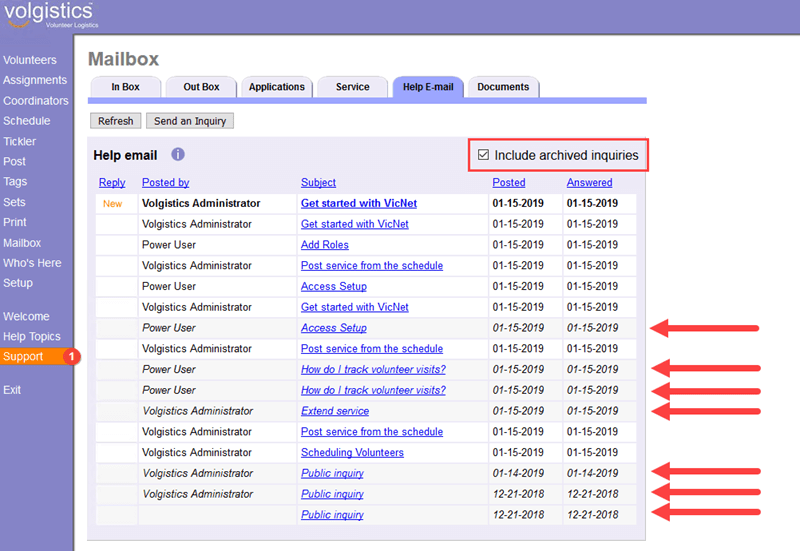Open the 01-14-2019 Public inquiry link
The height and width of the screenshot is (551, 800).
pyautogui.click(x=332, y=473)
